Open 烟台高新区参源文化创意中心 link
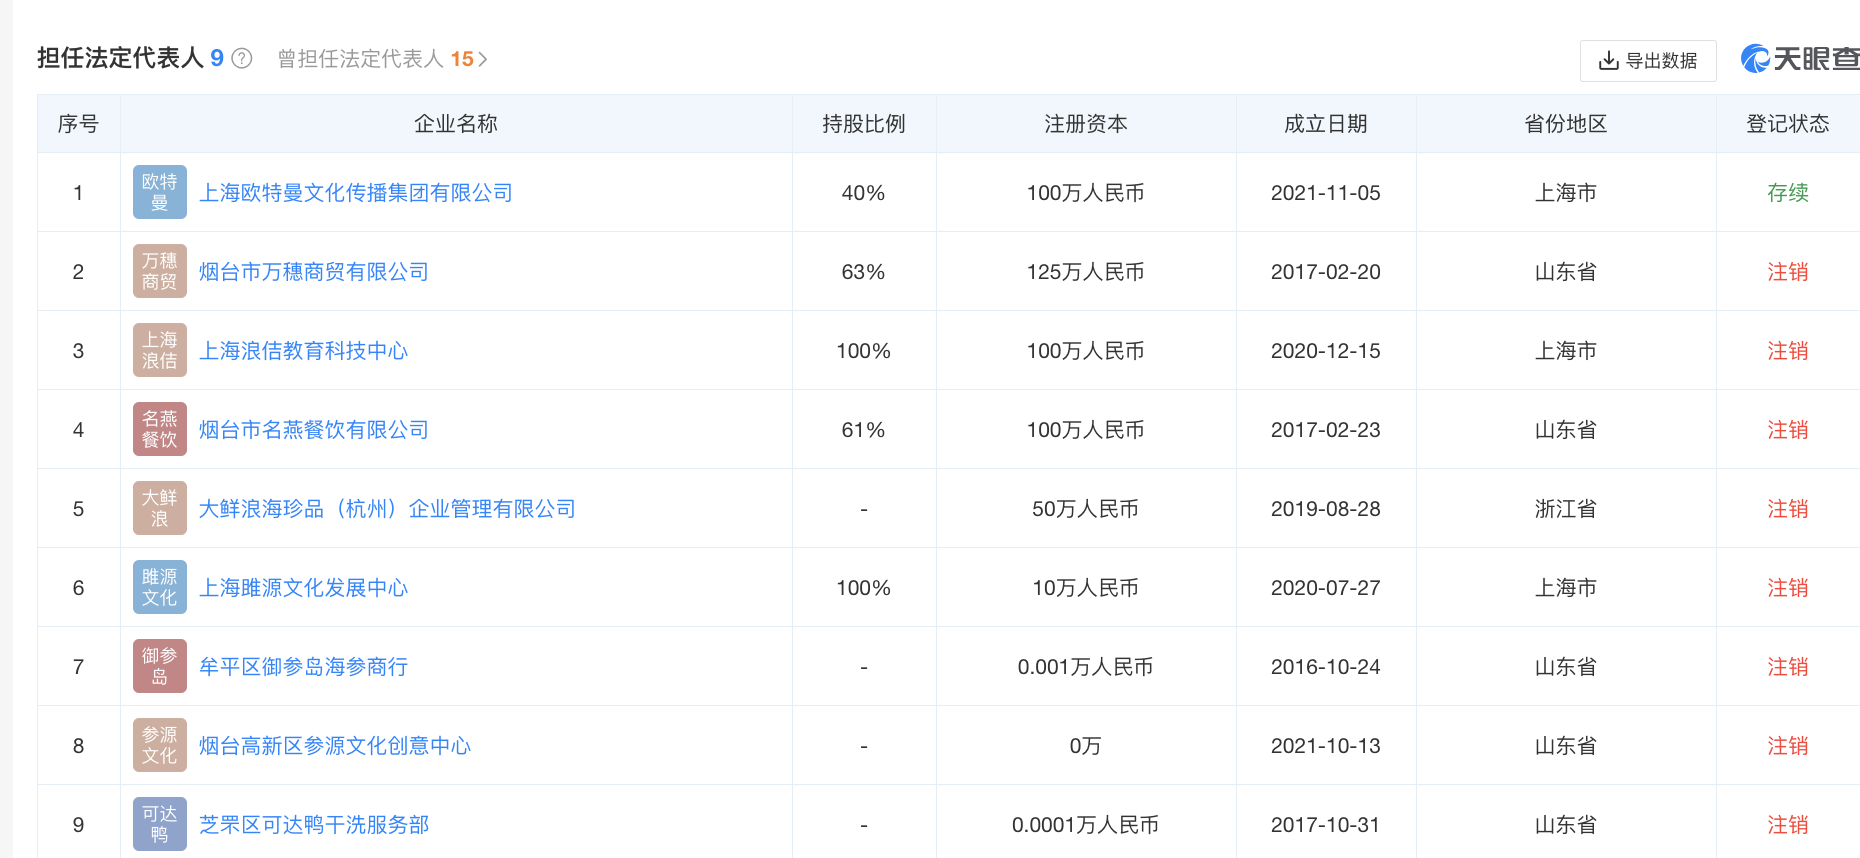 (334, 746)
